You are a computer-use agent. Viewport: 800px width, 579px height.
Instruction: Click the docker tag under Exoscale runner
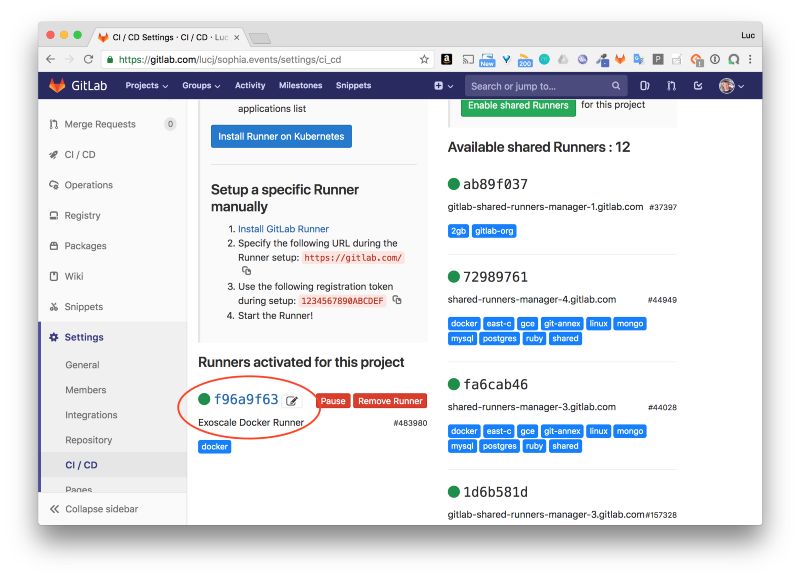point(214,446)
